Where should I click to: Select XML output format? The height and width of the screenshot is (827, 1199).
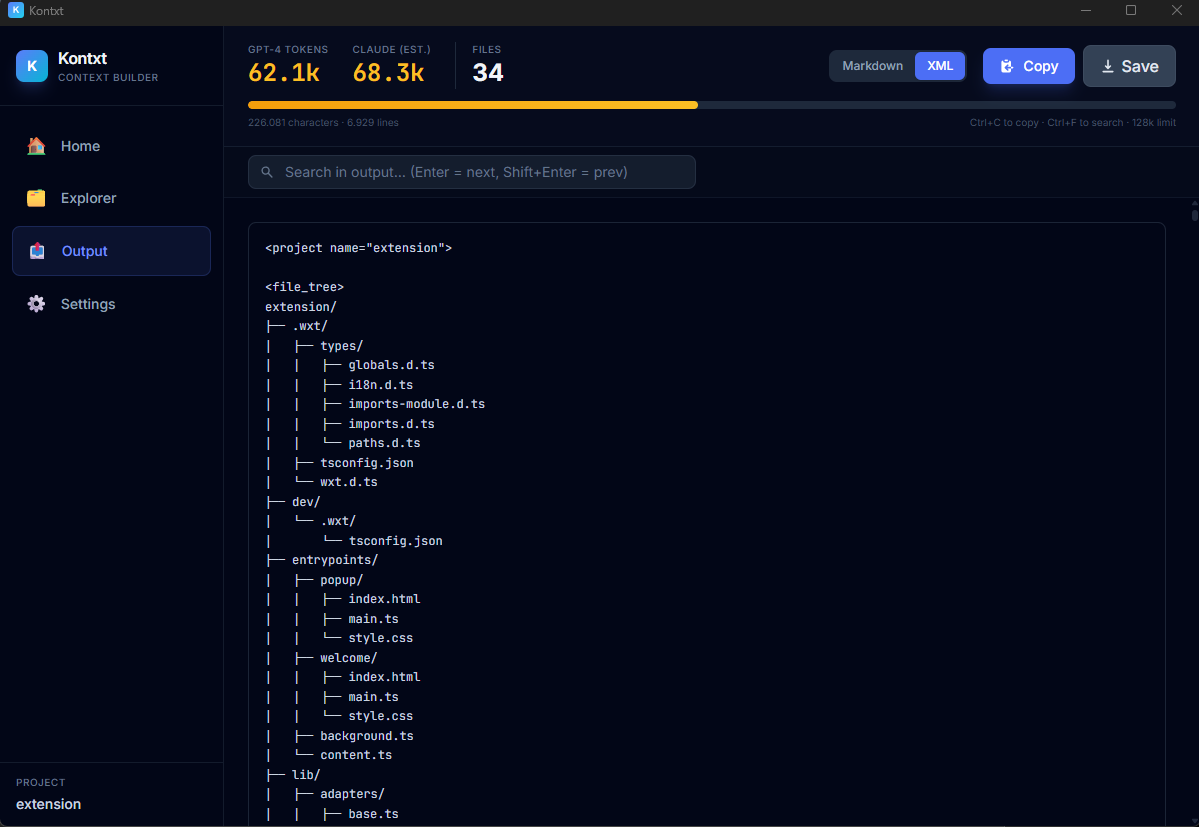click(x=940, y=66)
